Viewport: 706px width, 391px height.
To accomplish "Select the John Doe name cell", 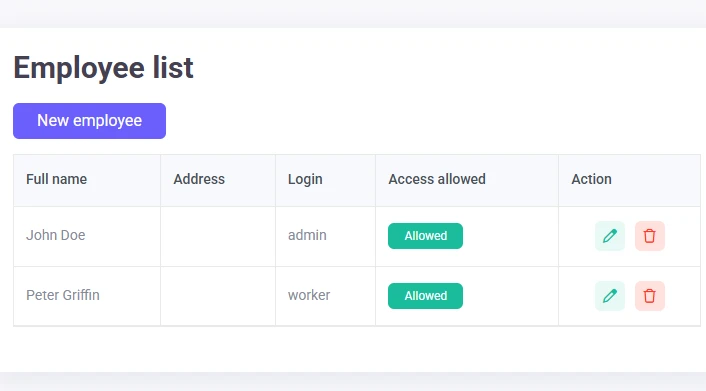I will tap(87, 236).
